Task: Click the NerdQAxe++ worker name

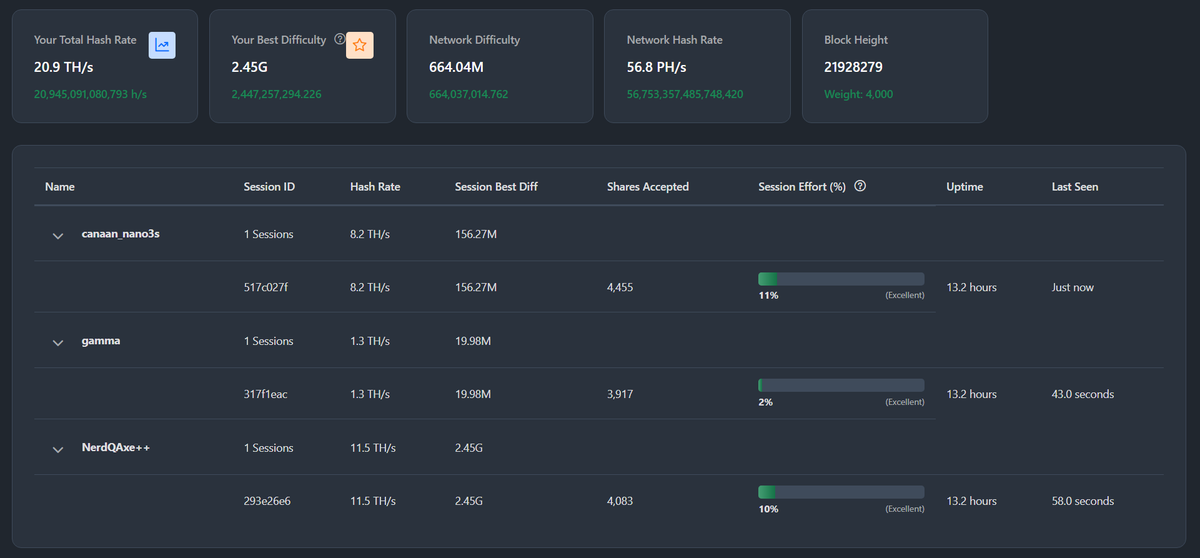Action: 116,449
